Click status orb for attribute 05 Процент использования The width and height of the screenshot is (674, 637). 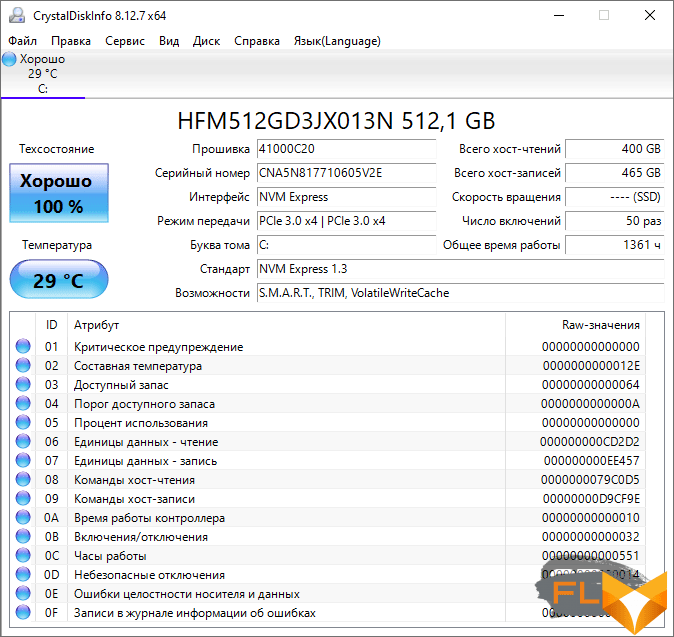pyautogui.click(x=23, y=423)
